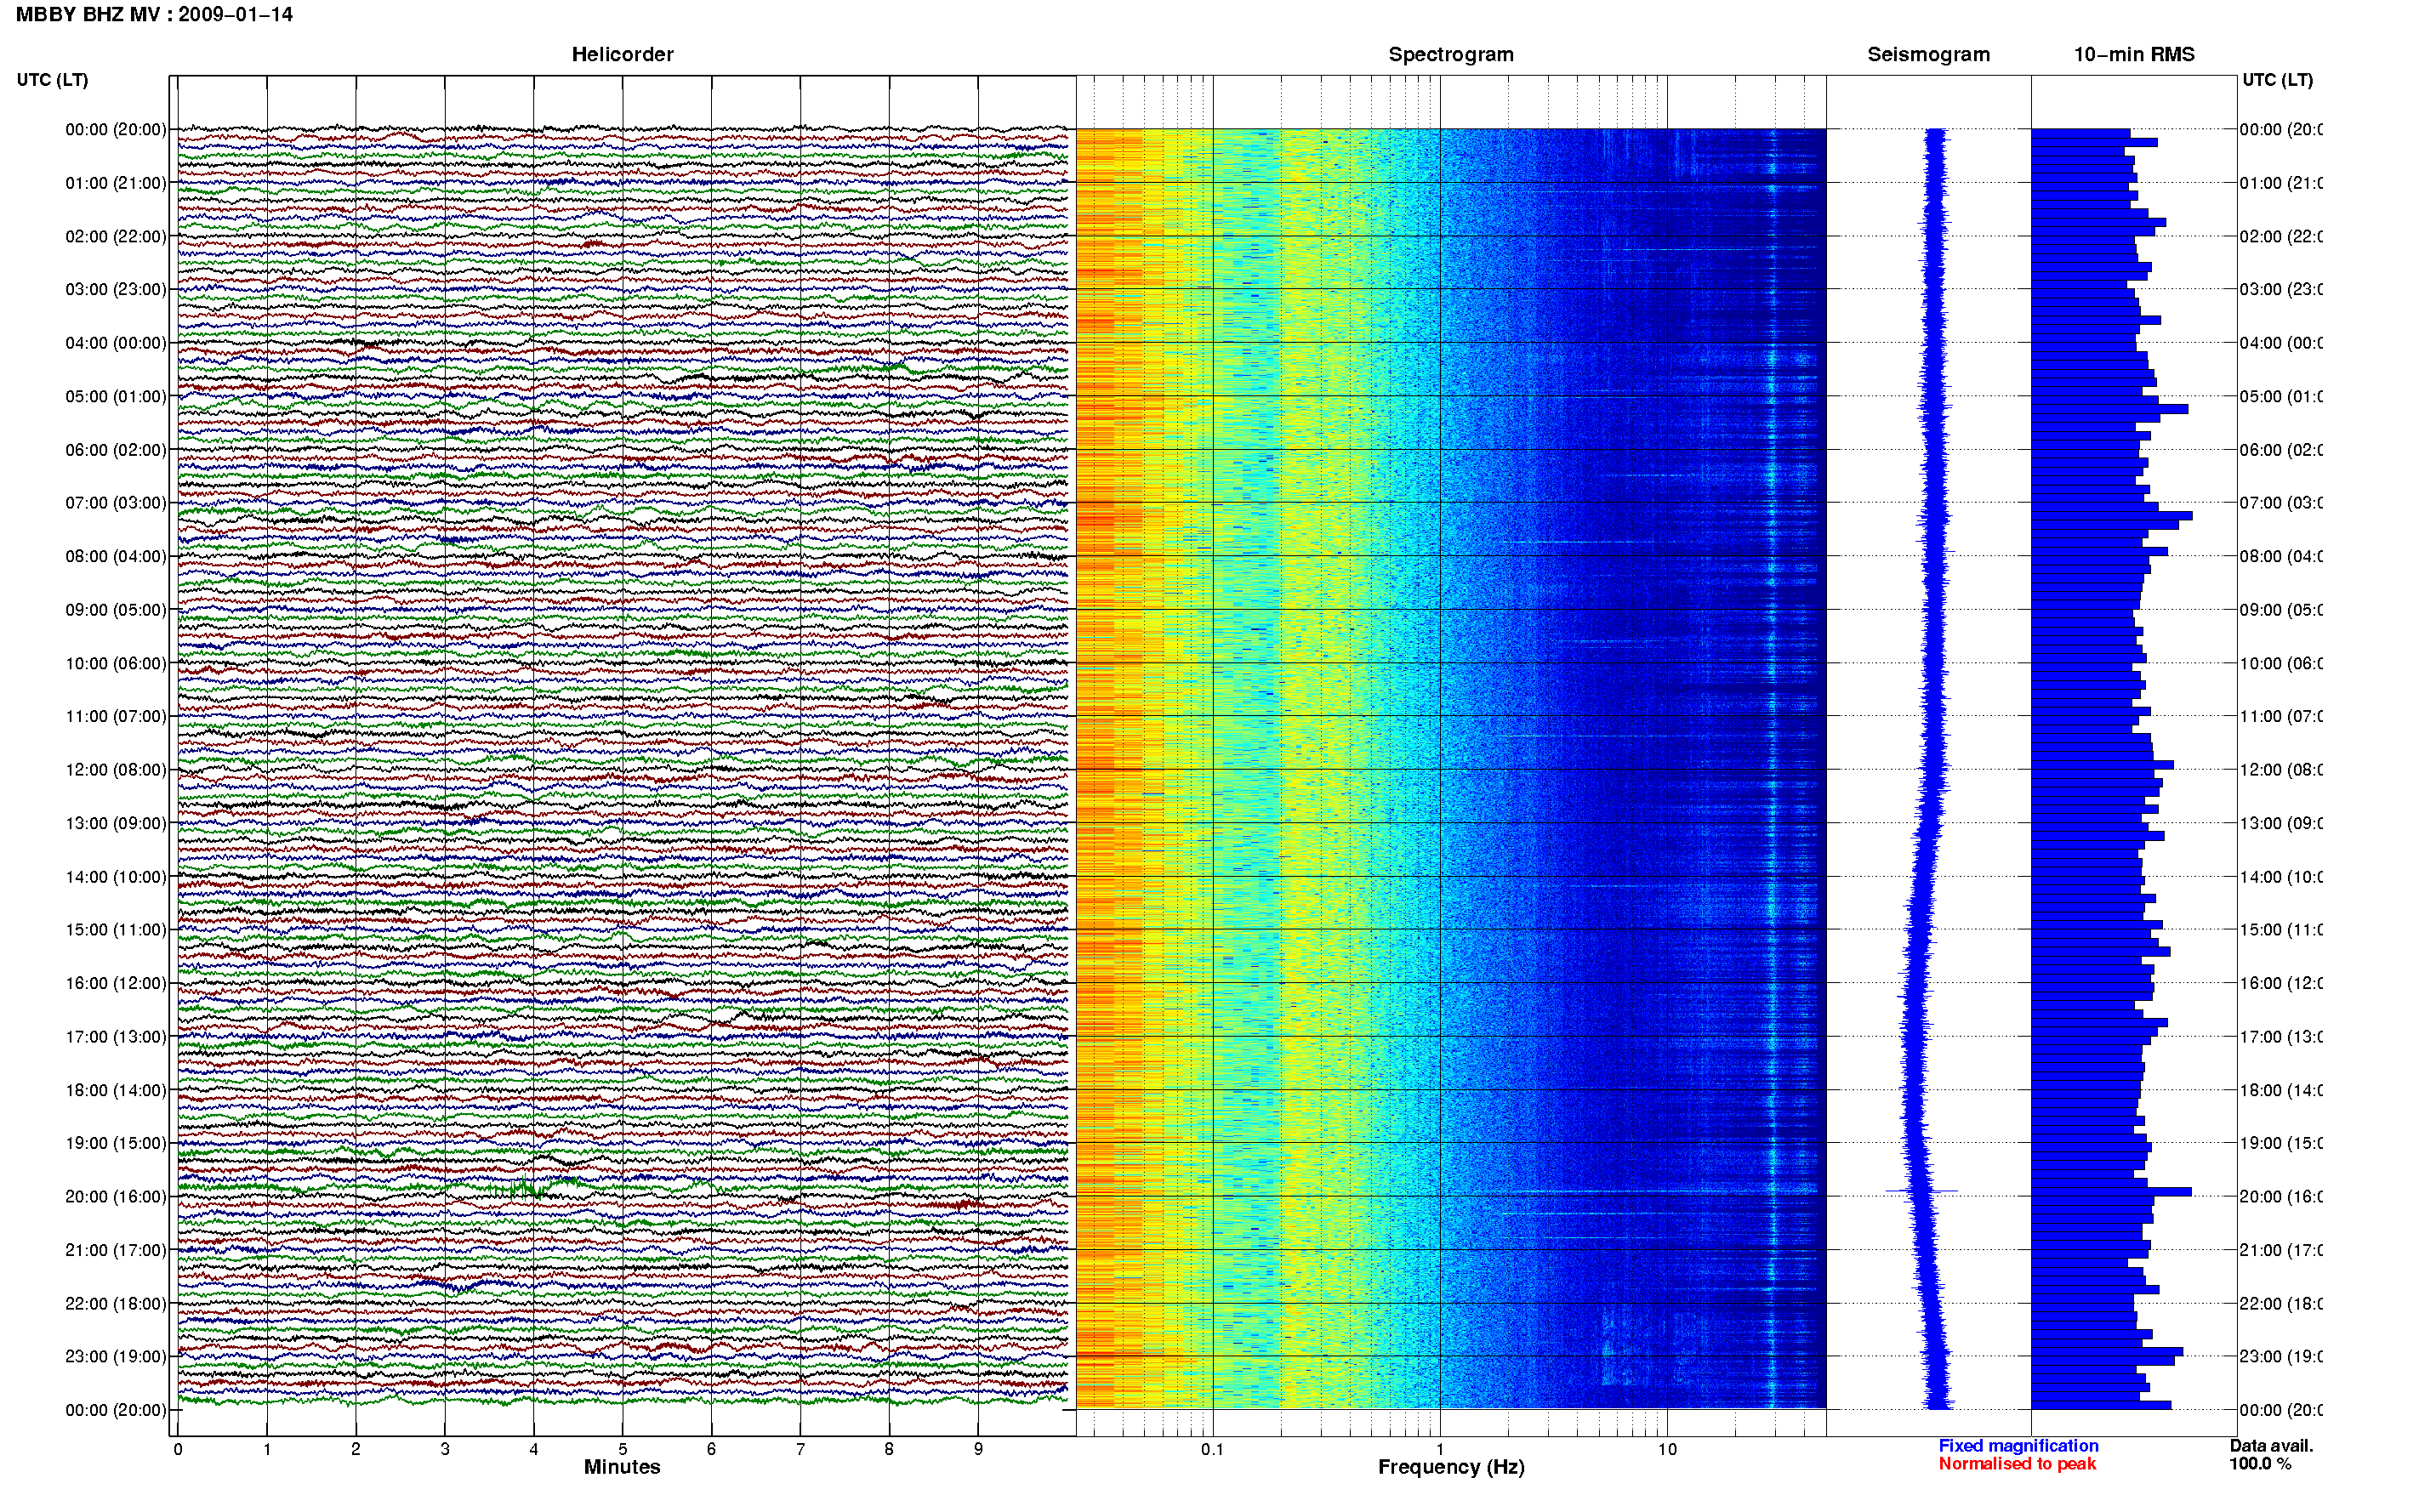This screenshot has width=2419, height=1512.
Task: Click the left time label '23:00 (19:00)'
Action: [x=116, y=1357]
